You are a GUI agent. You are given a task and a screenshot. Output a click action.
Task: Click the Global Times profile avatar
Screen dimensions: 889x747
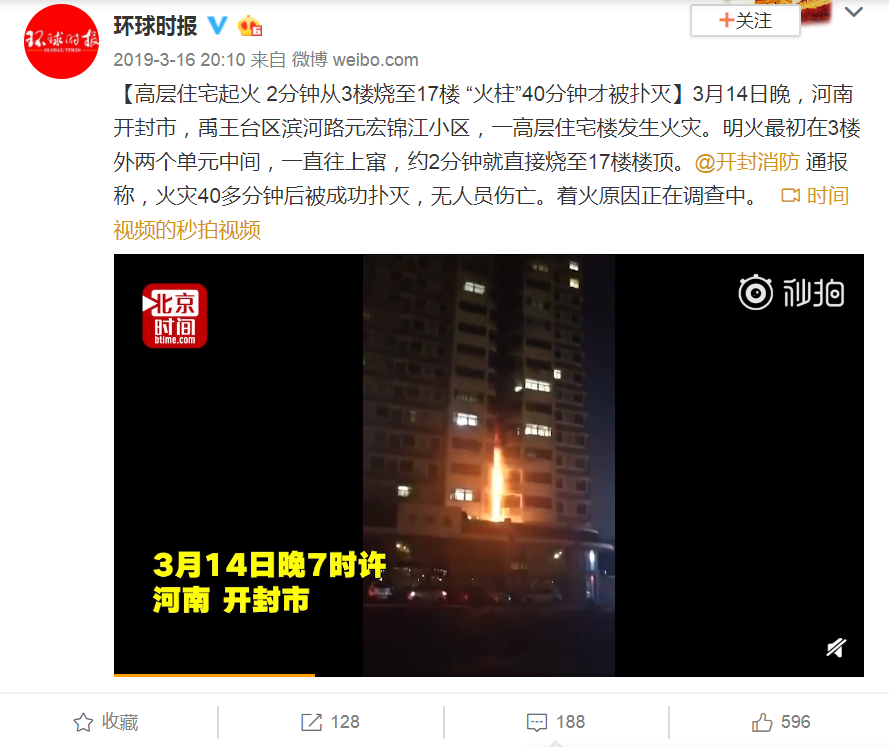coord(61,41)
